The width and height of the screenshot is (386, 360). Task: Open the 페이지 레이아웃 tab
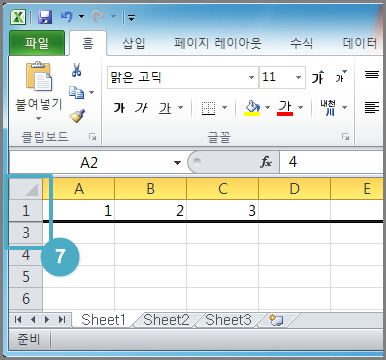point(218,43)
